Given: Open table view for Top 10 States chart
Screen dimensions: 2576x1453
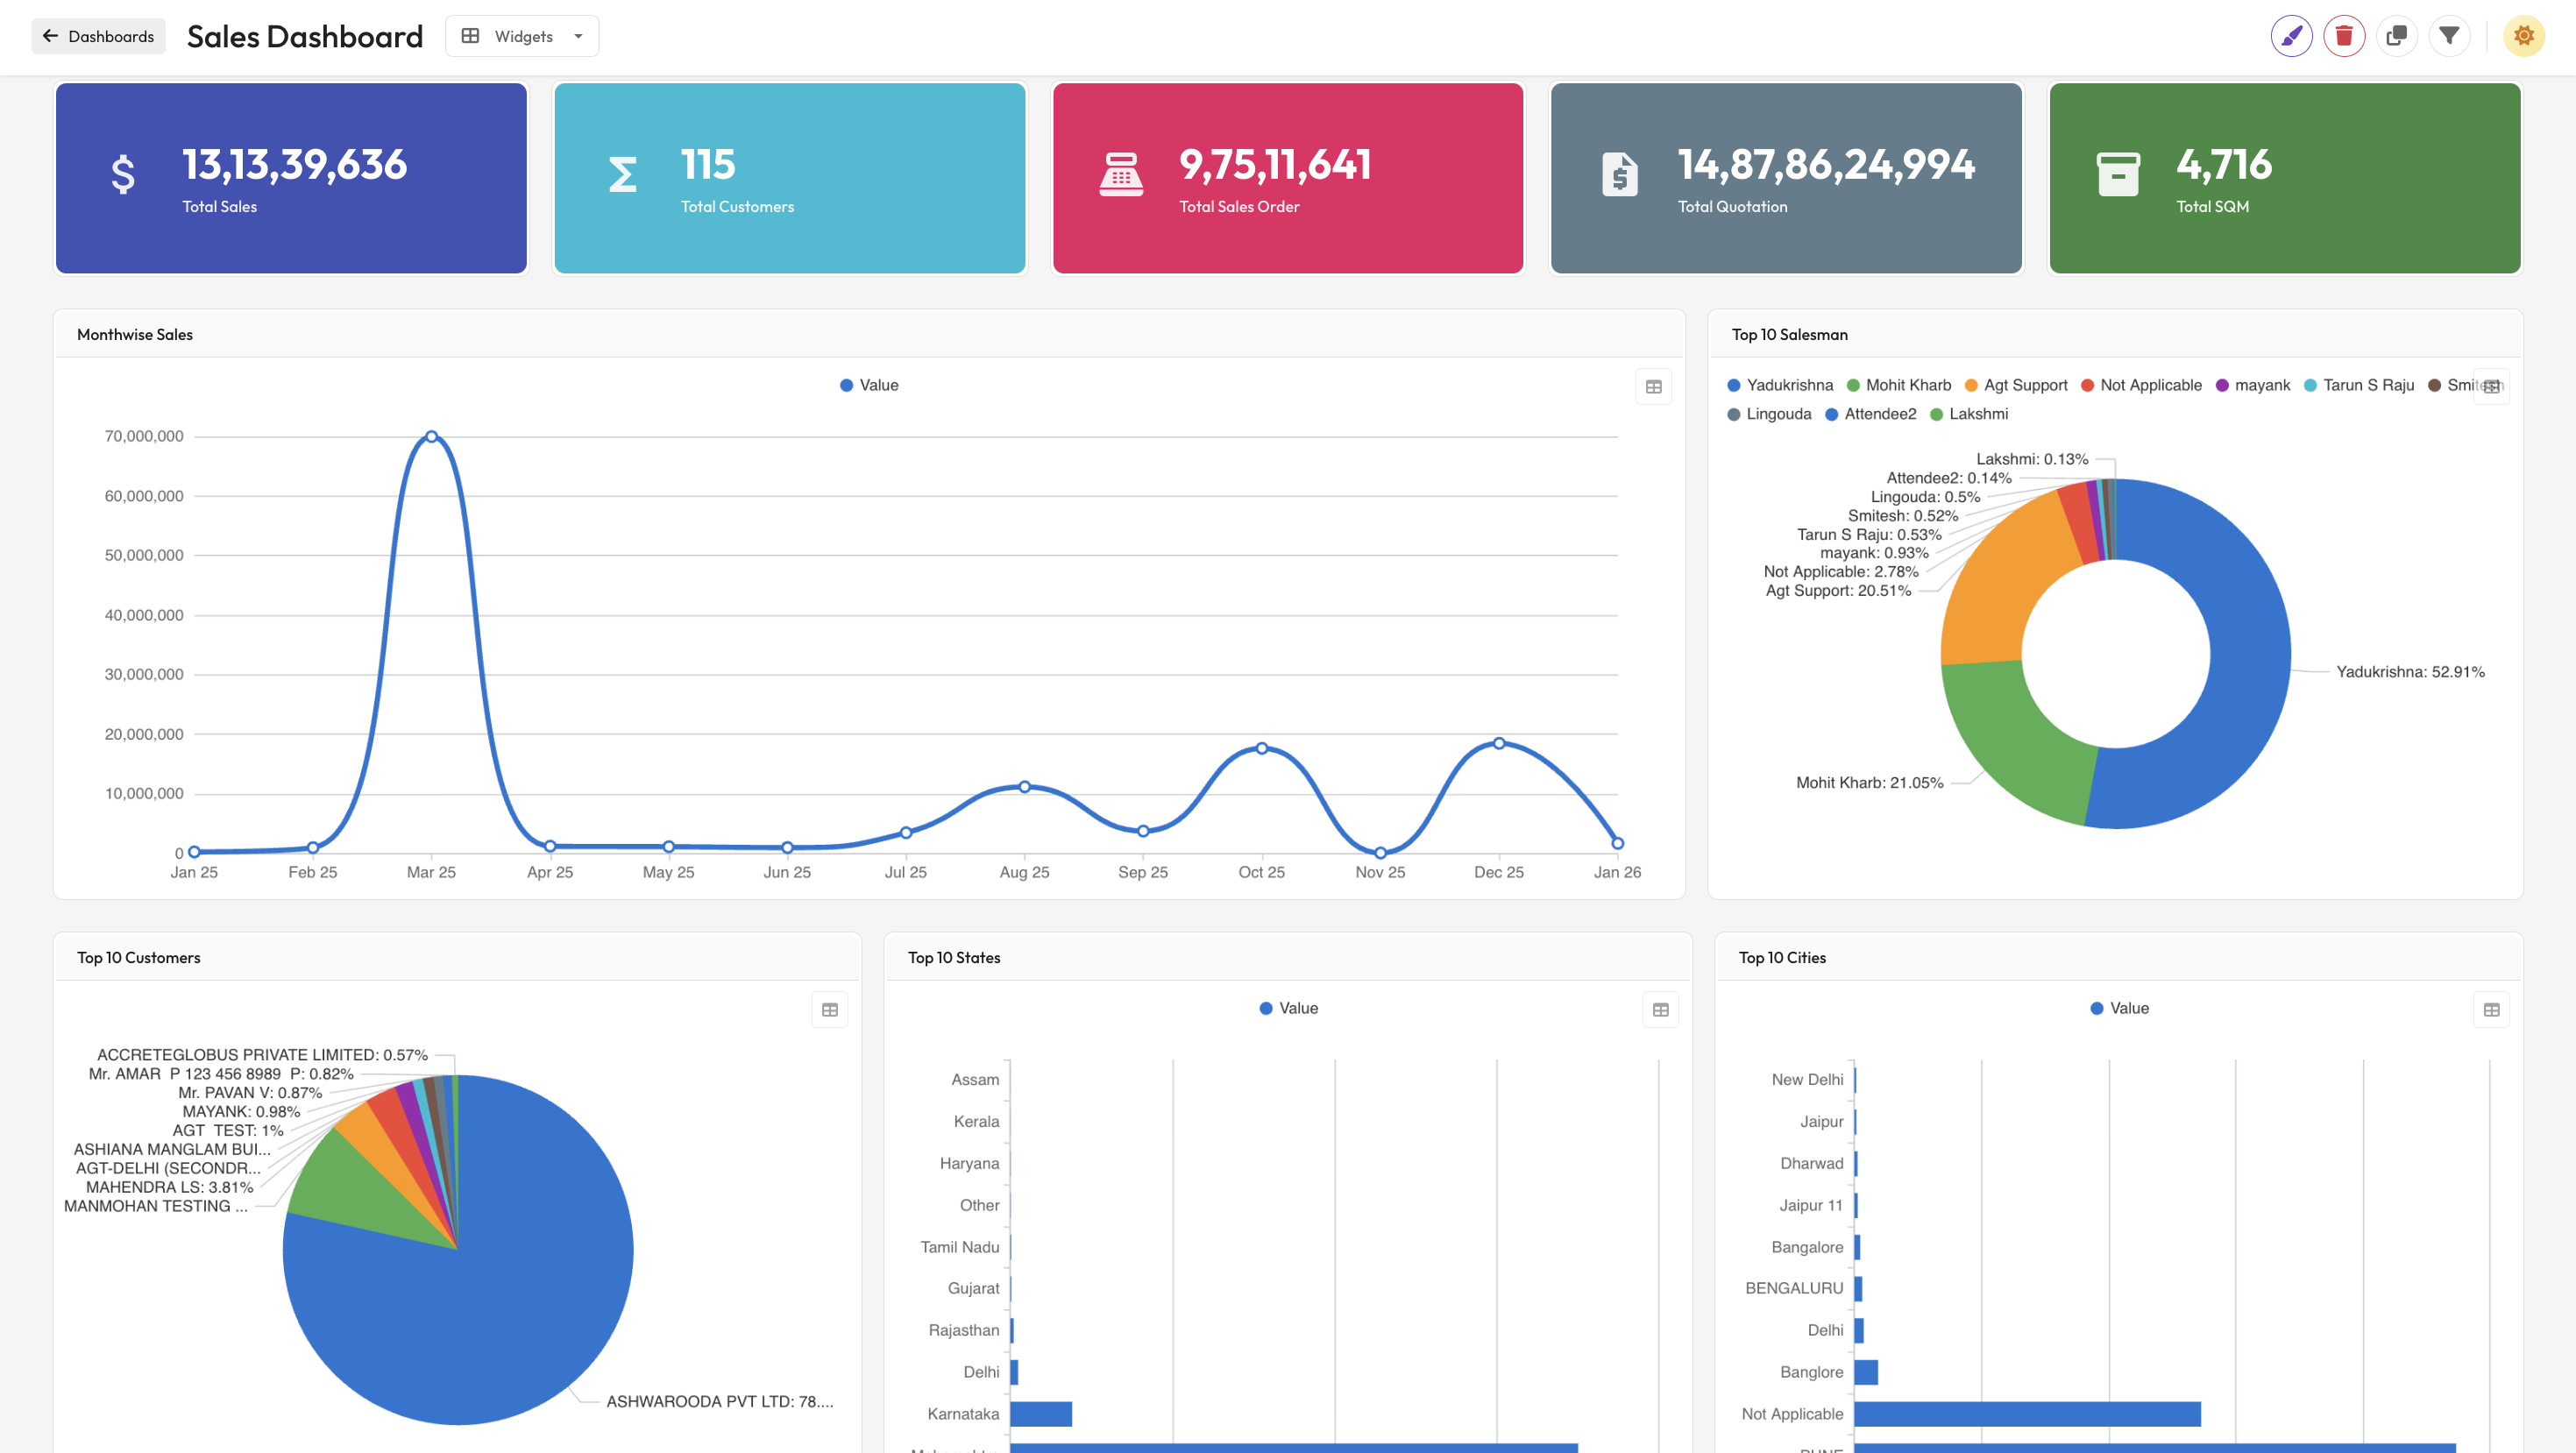Looking at the screenshot, I should (x=1660, y=1009).
